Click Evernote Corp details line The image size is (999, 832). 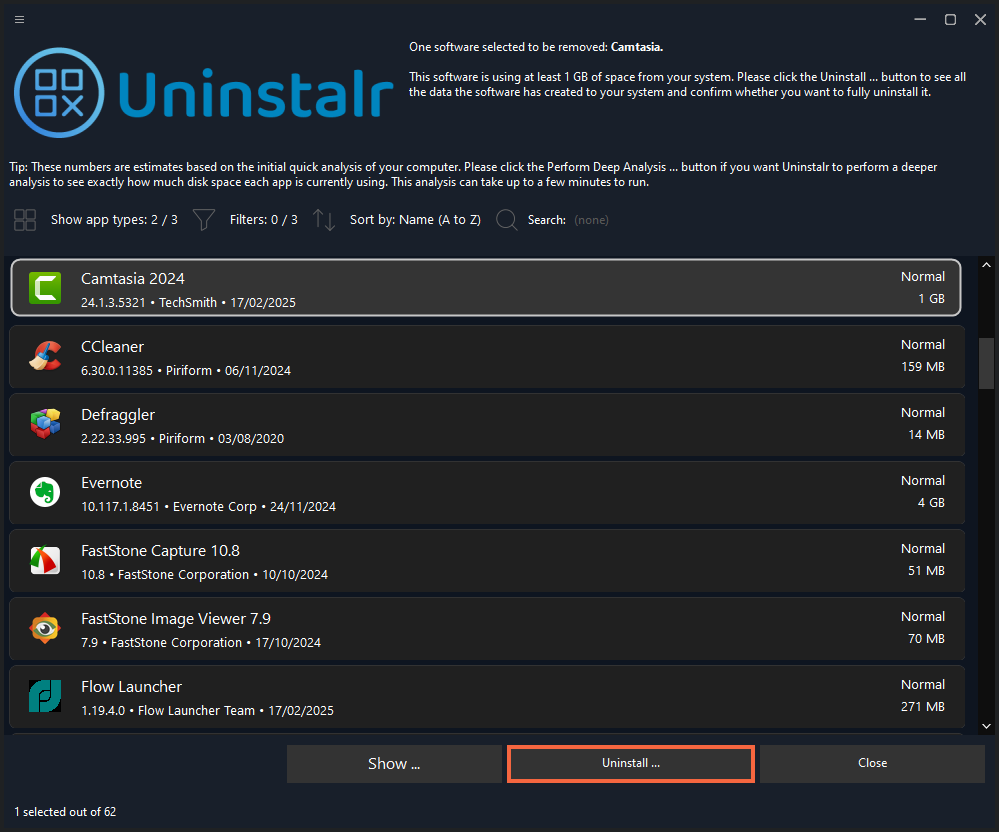208,506
